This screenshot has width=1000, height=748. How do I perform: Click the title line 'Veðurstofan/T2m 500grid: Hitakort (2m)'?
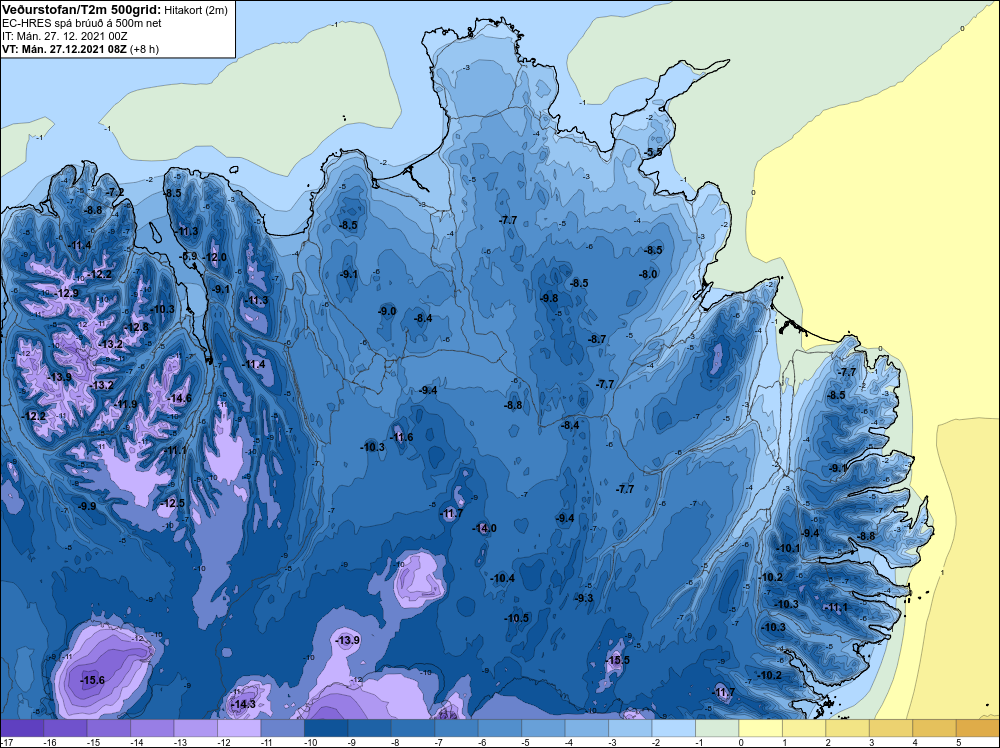(114, 10)
